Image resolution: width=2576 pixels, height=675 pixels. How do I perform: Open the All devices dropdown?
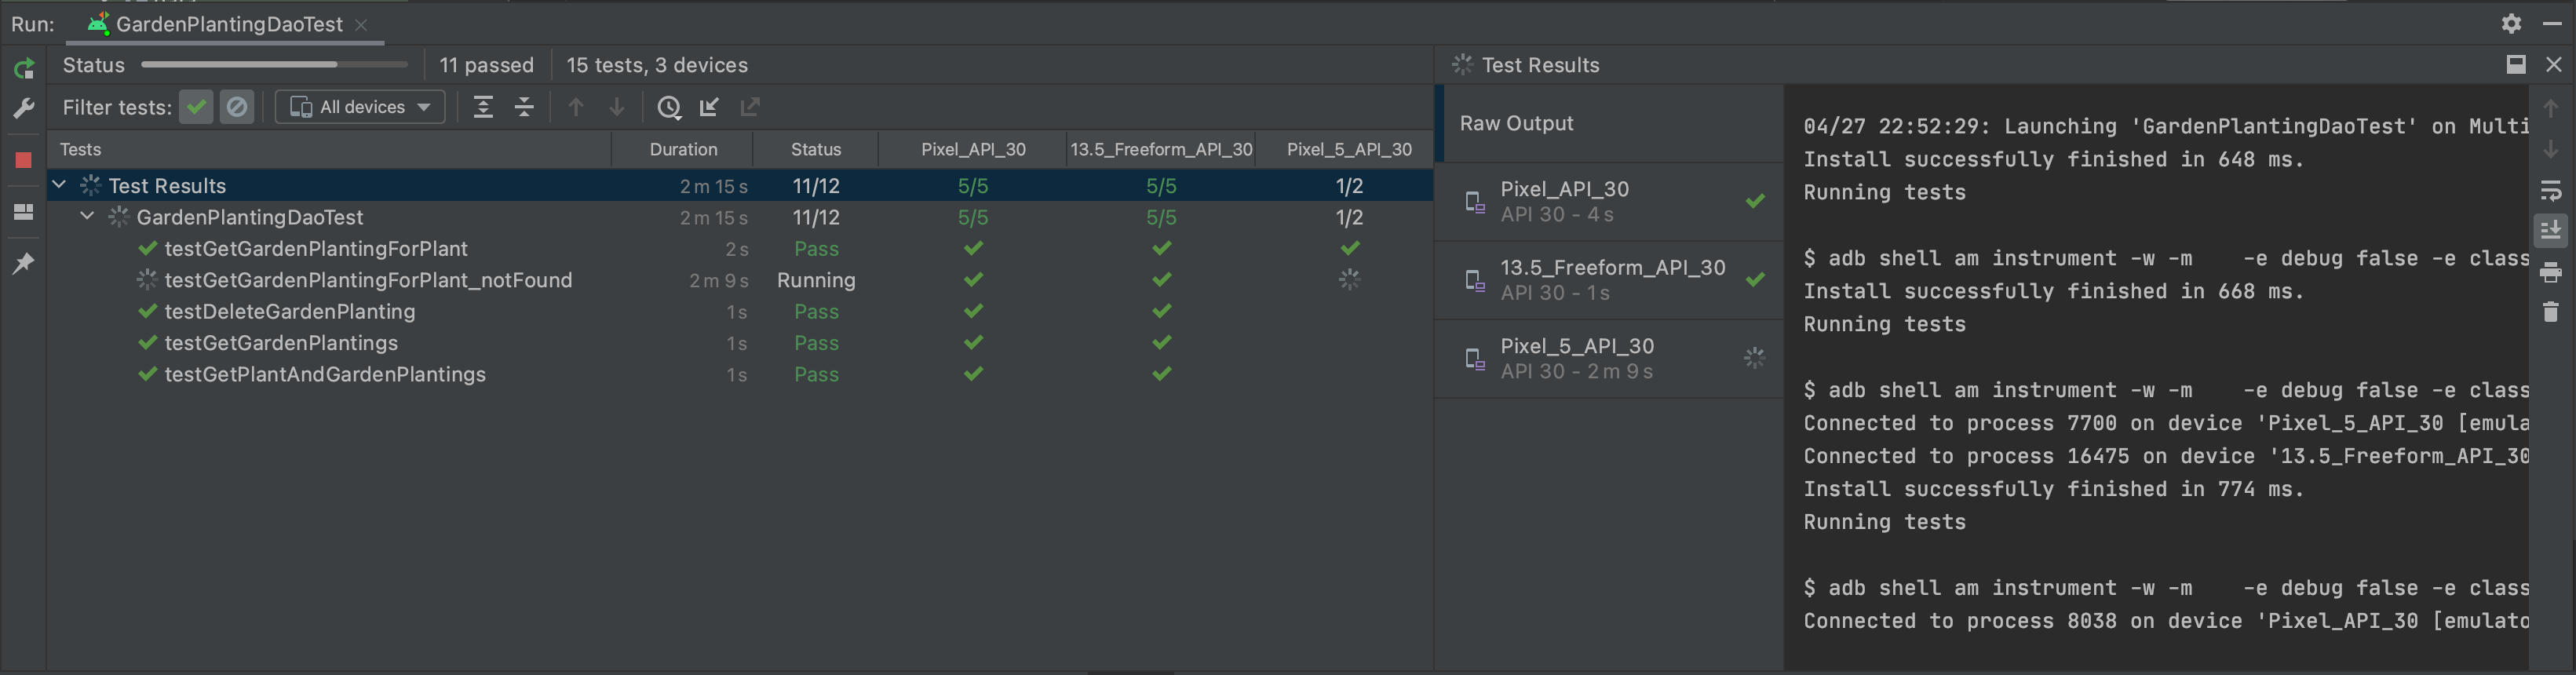click(361, 107)
